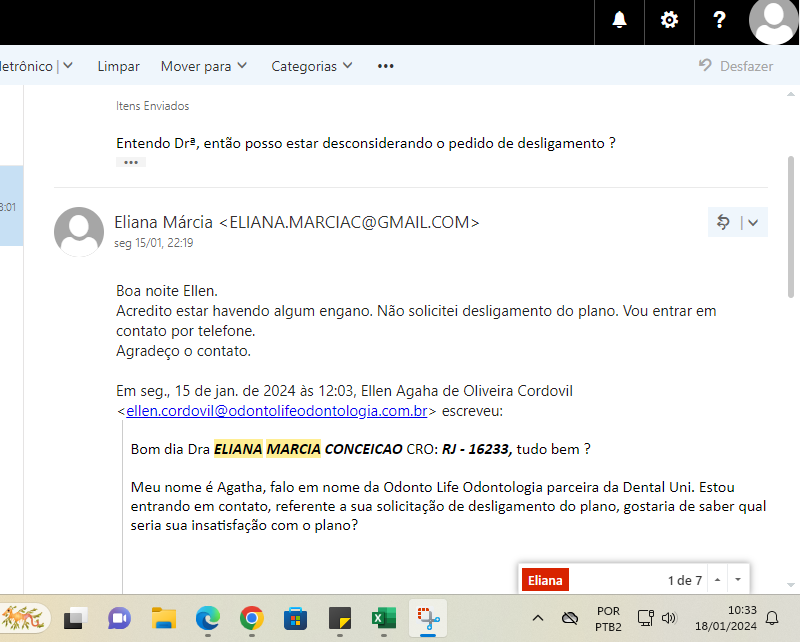This screenshot has height=642, width=800.
Task: Launch Google Chrome from the taskbar
Action: tap(251, 618)
